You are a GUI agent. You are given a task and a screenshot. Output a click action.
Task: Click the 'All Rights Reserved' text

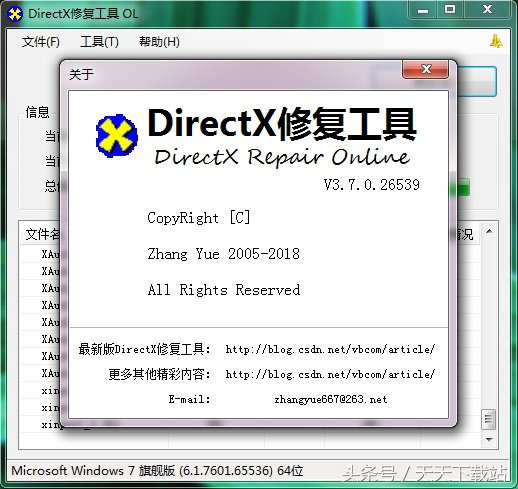coord(224,290)
